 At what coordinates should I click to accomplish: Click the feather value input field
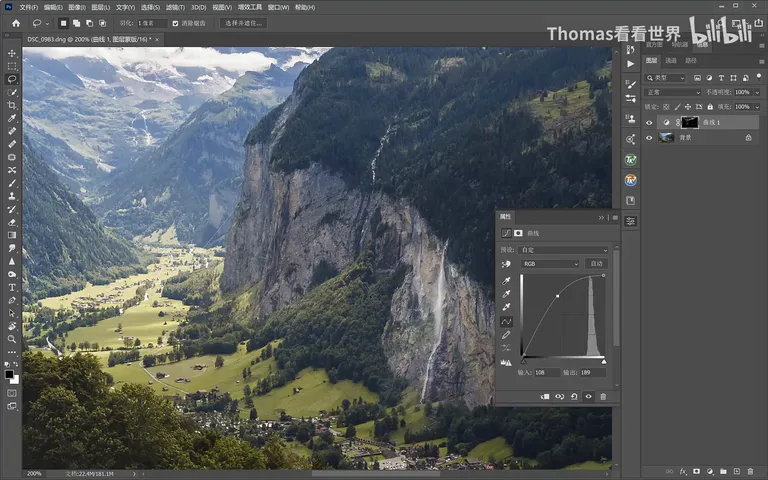click(x=152, y=23)
